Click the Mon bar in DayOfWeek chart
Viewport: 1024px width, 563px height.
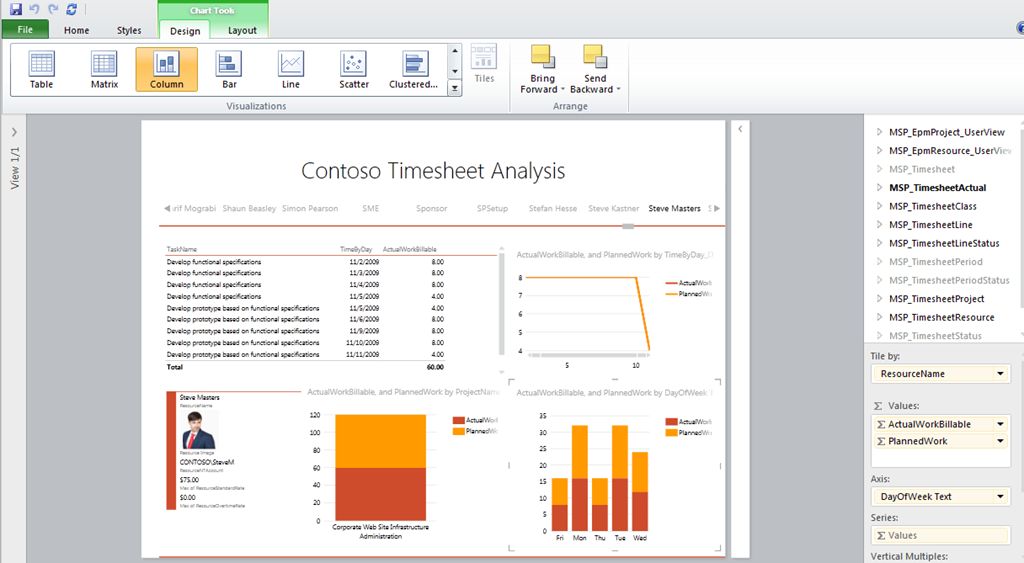(x=580, y=478)
